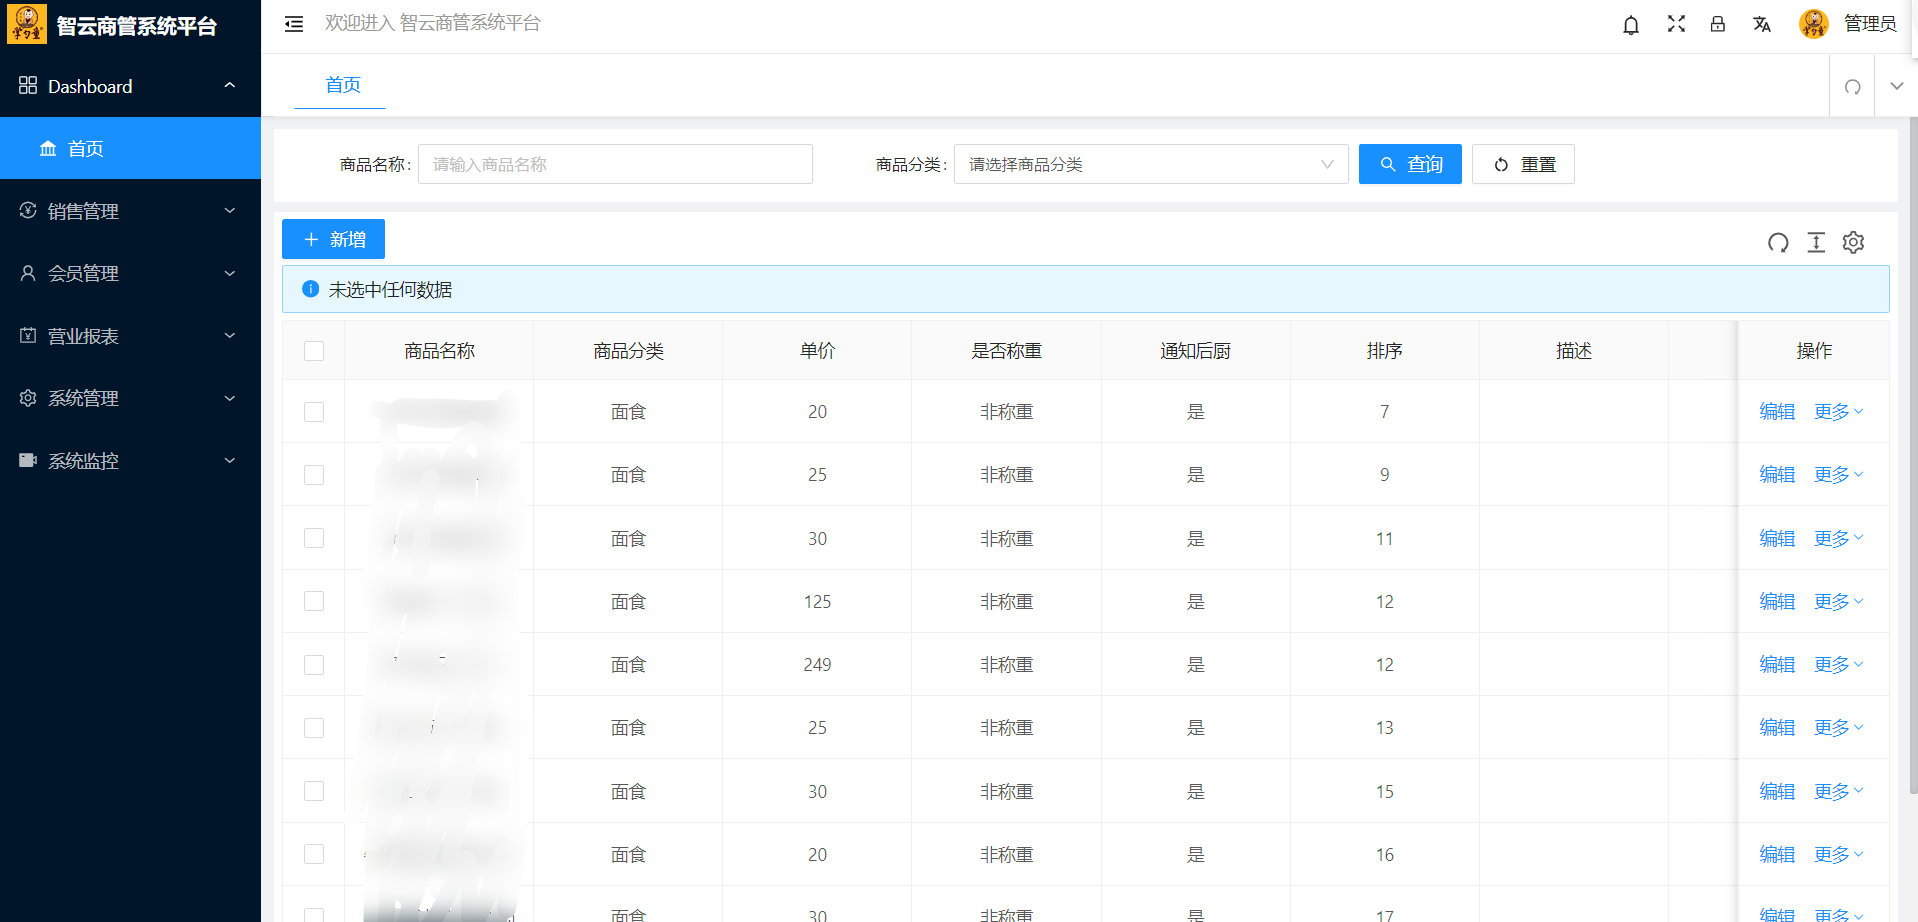Viewport: 1918px width, 922px height.
Task: Click 编辑 for sort 11 row
Action: pos(1777,538)
